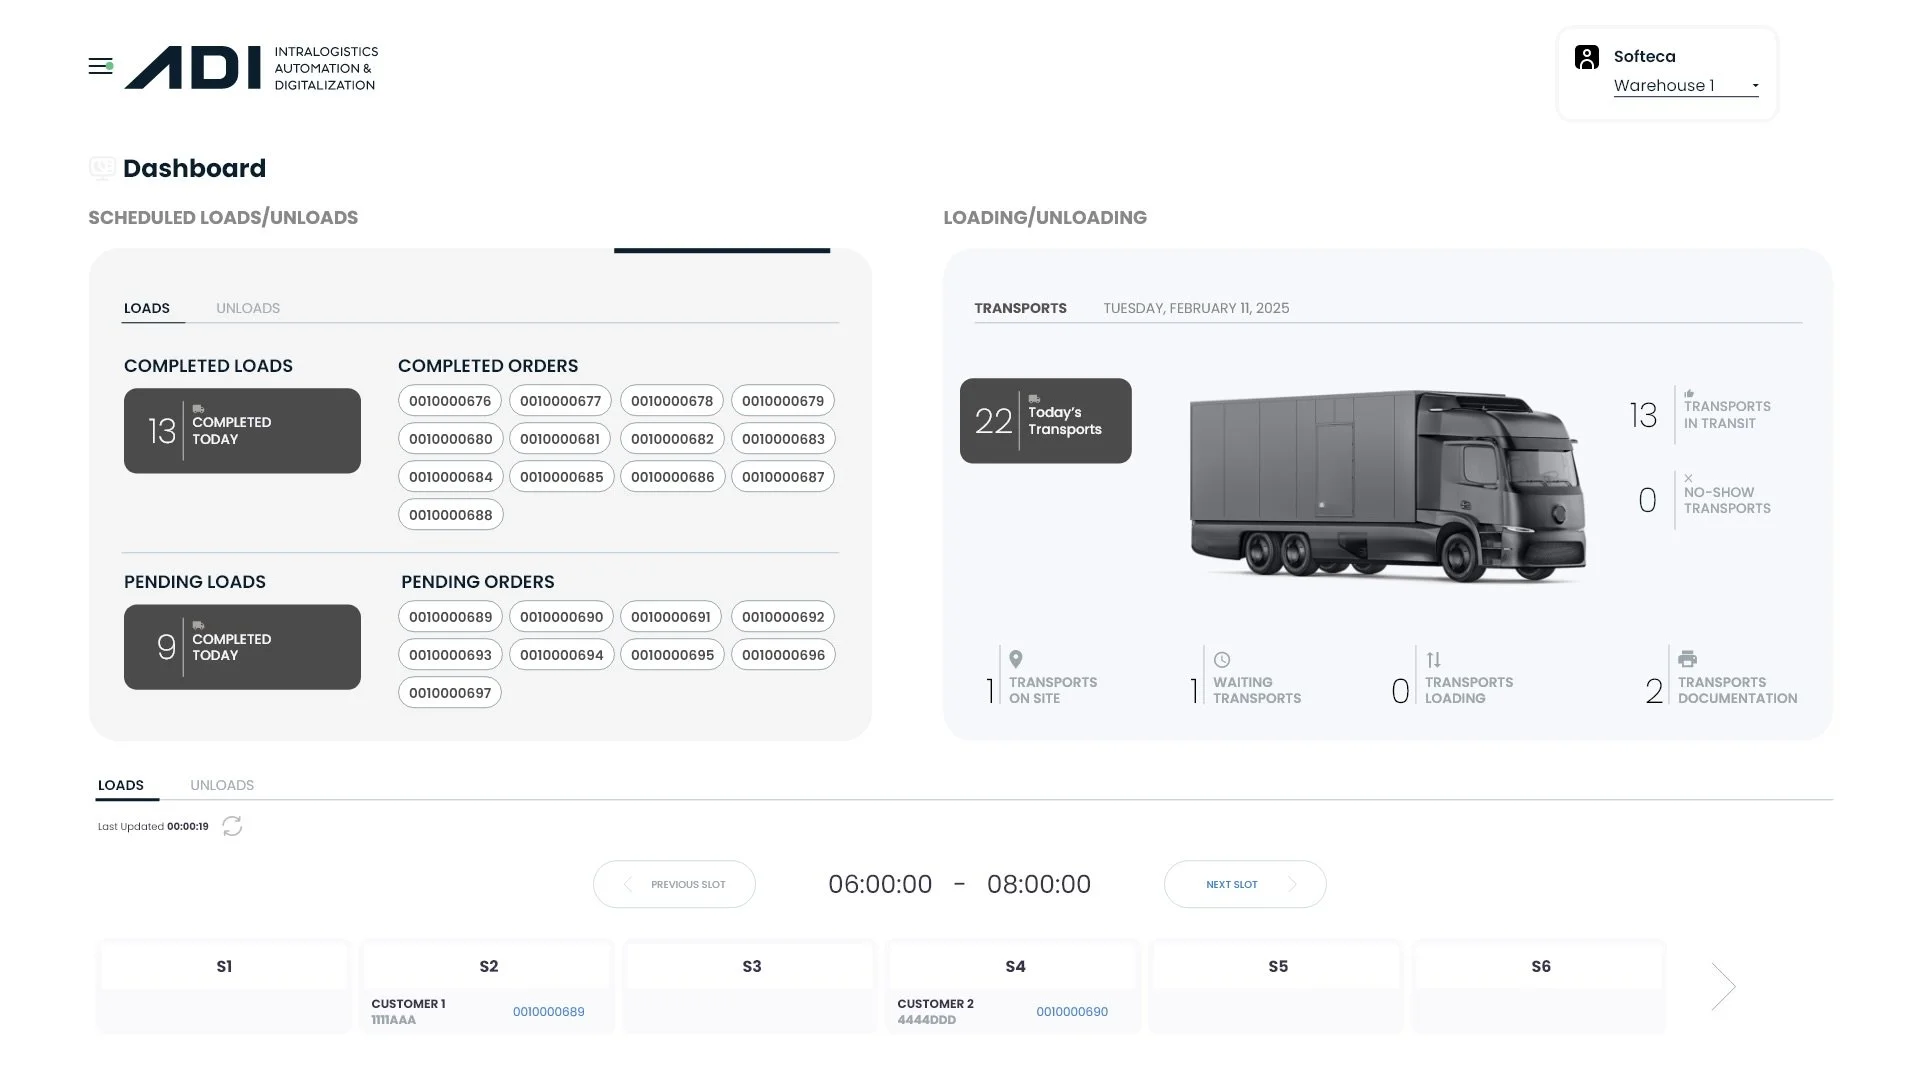The image size is (1920, 1080).
Task: Click the Today's Transports card
Action: coord(1045,421)
